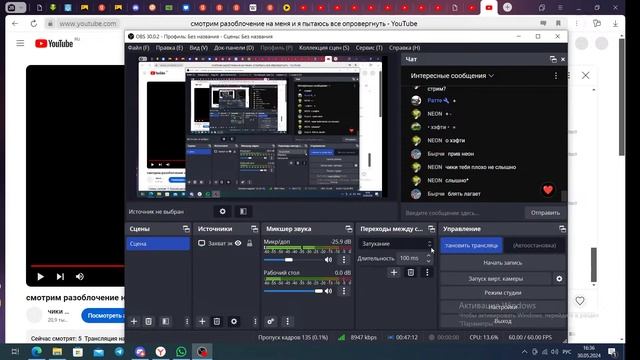Add a new source with plus icon
The width and height of the screenshot is (640, 360).
(x=202, y=322)
